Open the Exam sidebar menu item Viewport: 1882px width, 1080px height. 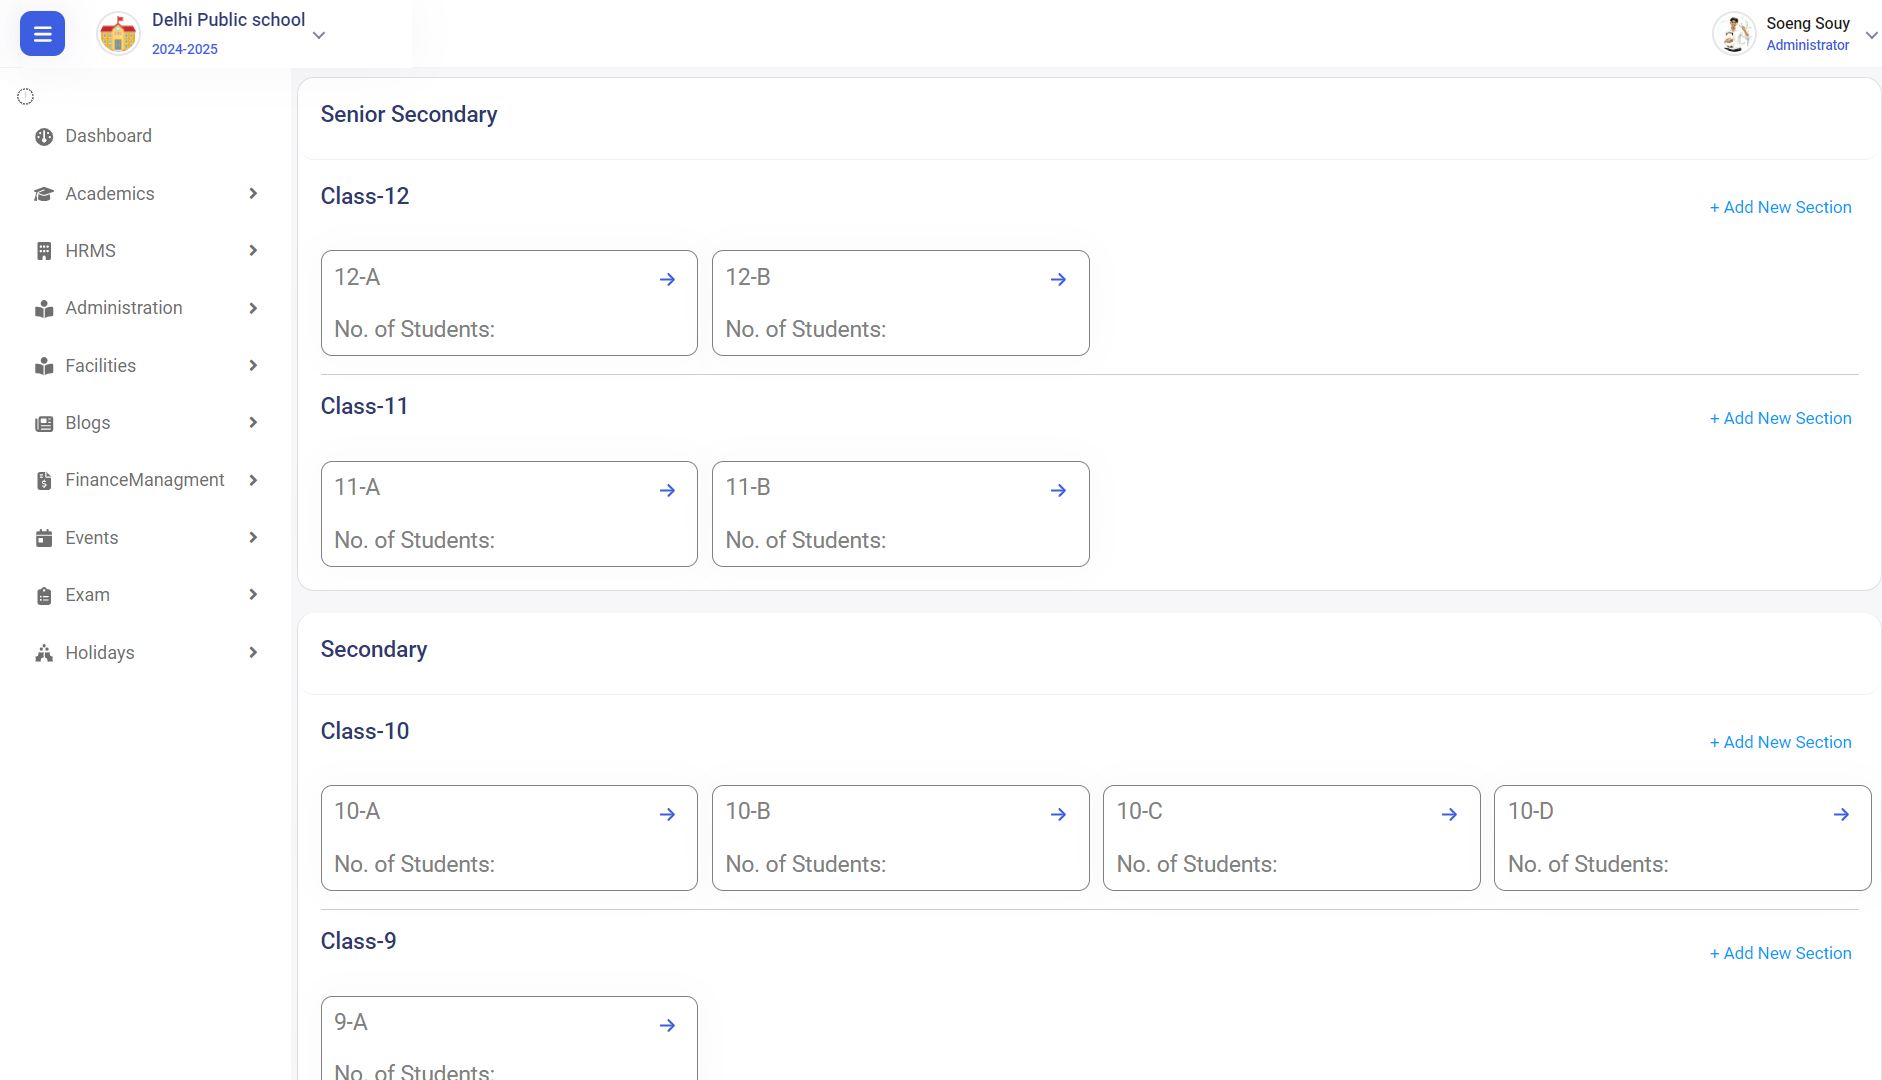(x=88, y=595)
